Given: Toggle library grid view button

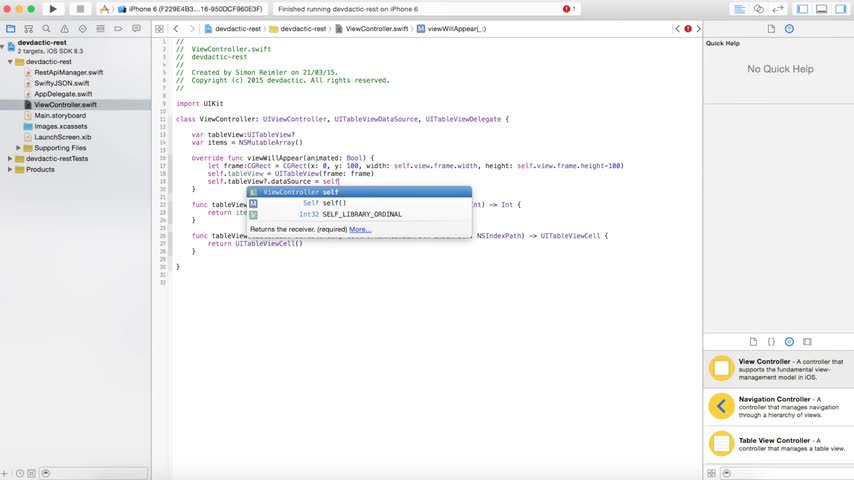Looking at the screenshot, I should (711, 473).
